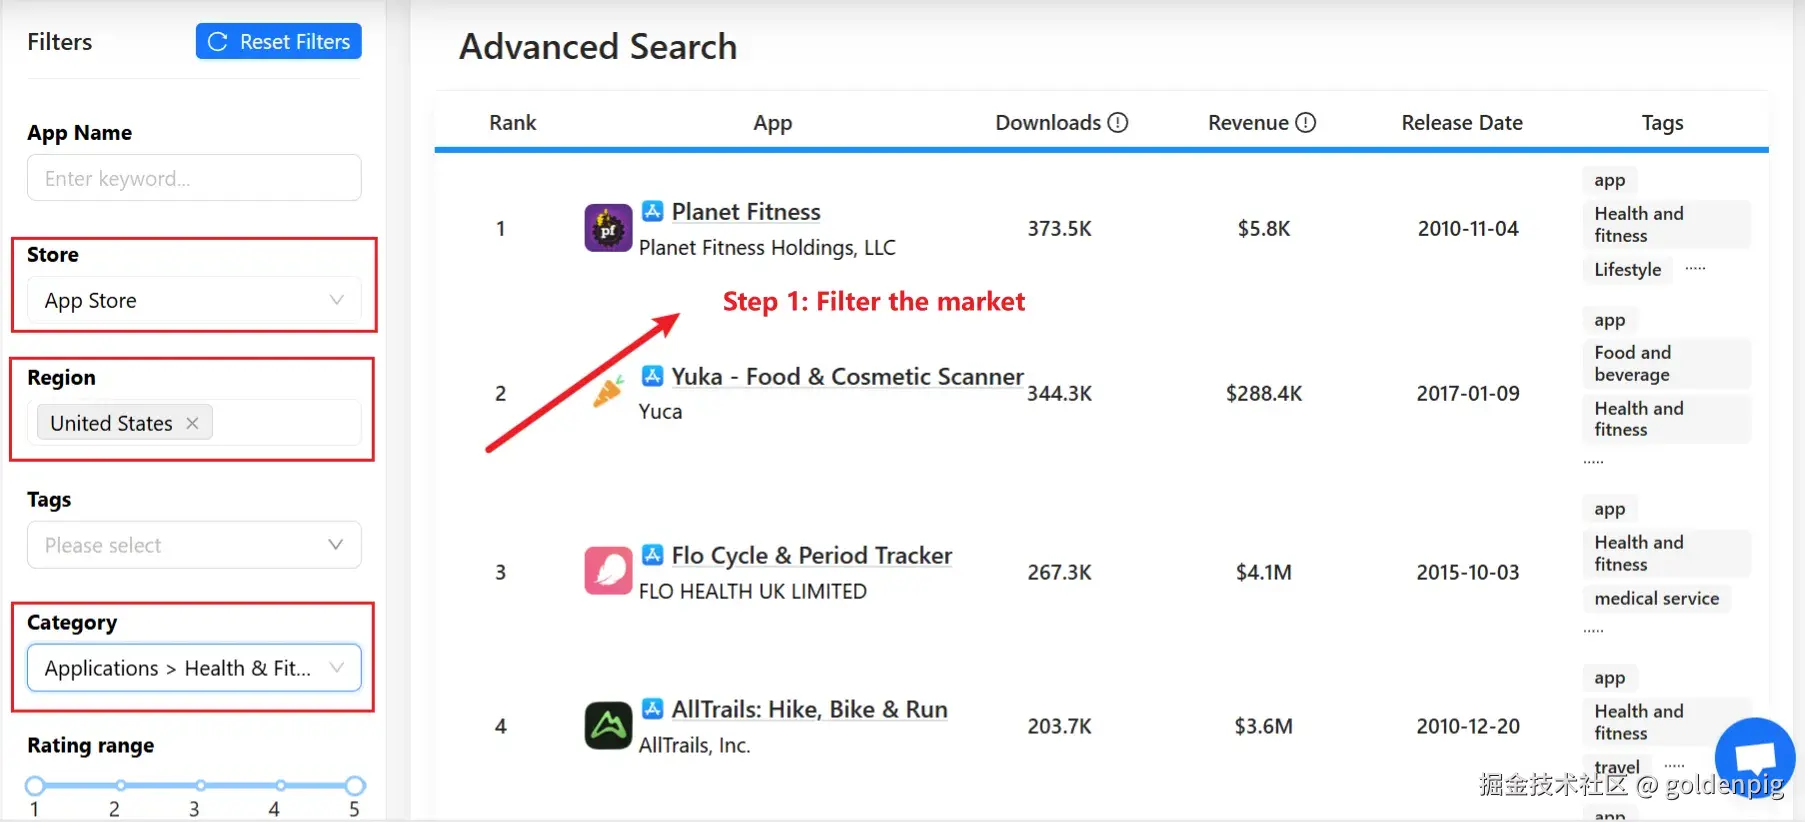Show the Revenue column info tooltip
The width and height of the screenshot is (1806, 823).
coord(1305,122)
